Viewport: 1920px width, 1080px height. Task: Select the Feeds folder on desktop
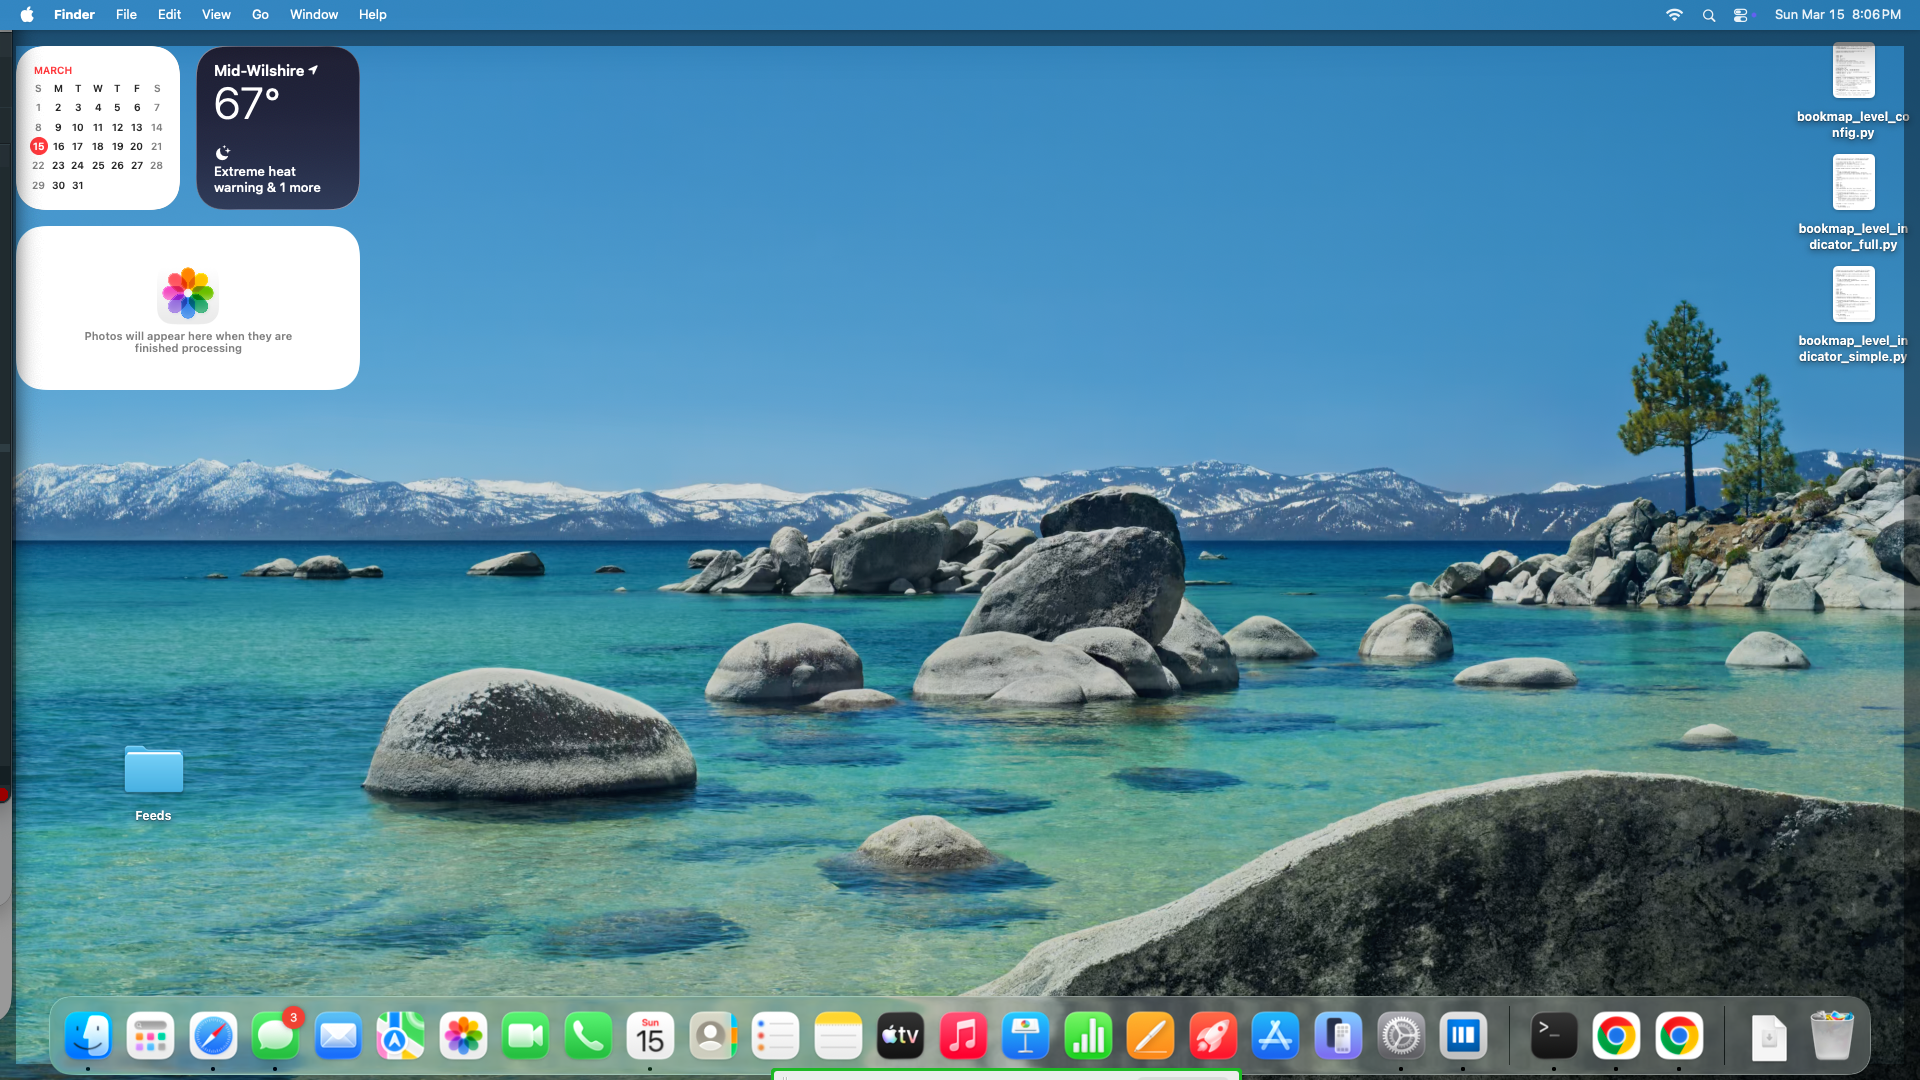click(x=153, y=771)
